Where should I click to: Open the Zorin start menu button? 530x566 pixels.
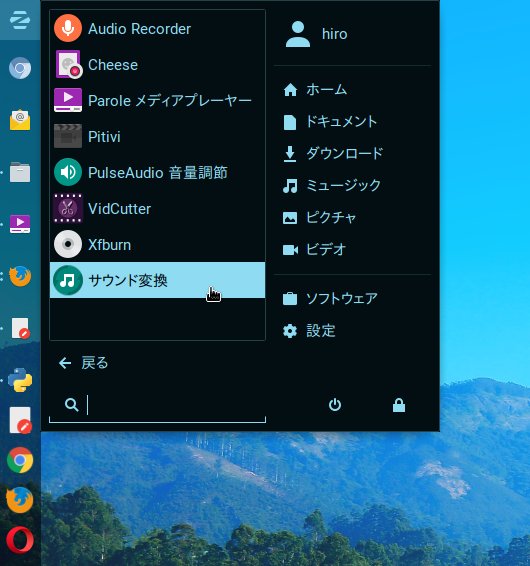pos(20,20)
